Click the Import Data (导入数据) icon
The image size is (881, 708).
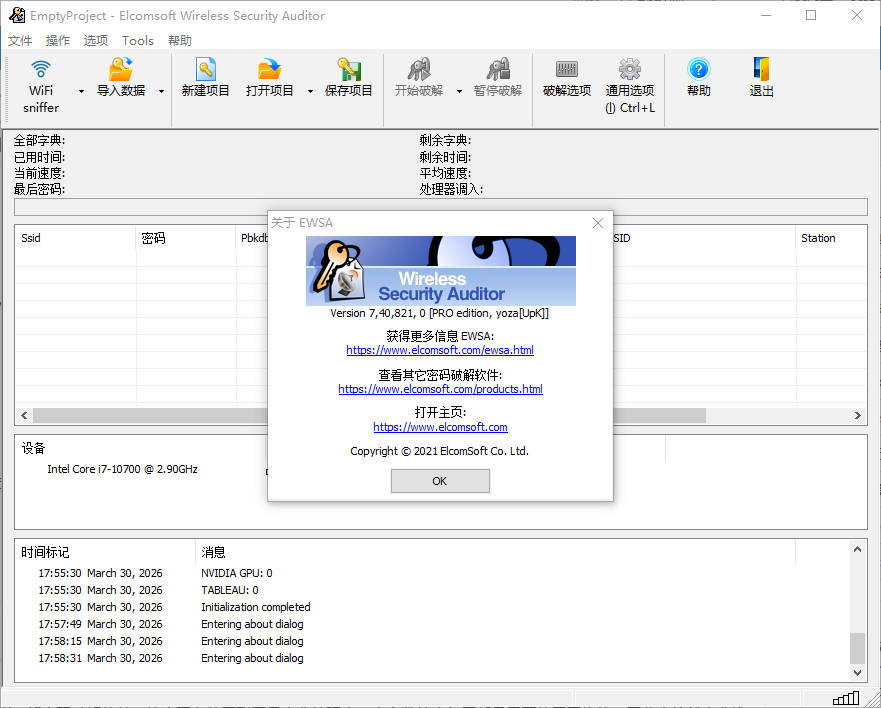click(x=121, y=70)
